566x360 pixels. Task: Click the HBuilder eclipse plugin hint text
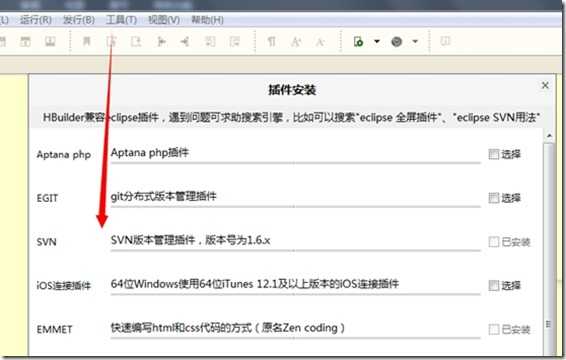point(291,117)
